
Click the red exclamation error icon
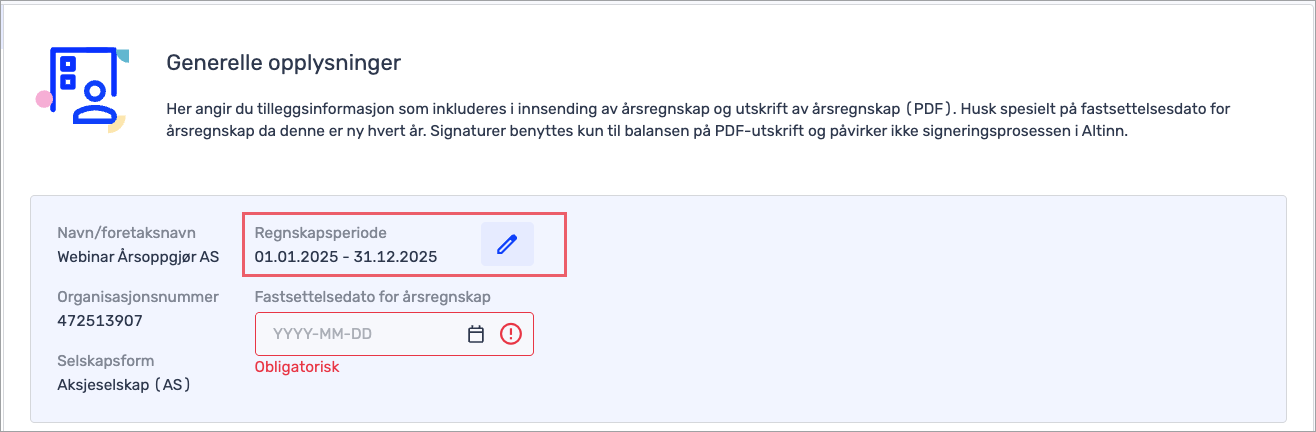tap(511, 334)
